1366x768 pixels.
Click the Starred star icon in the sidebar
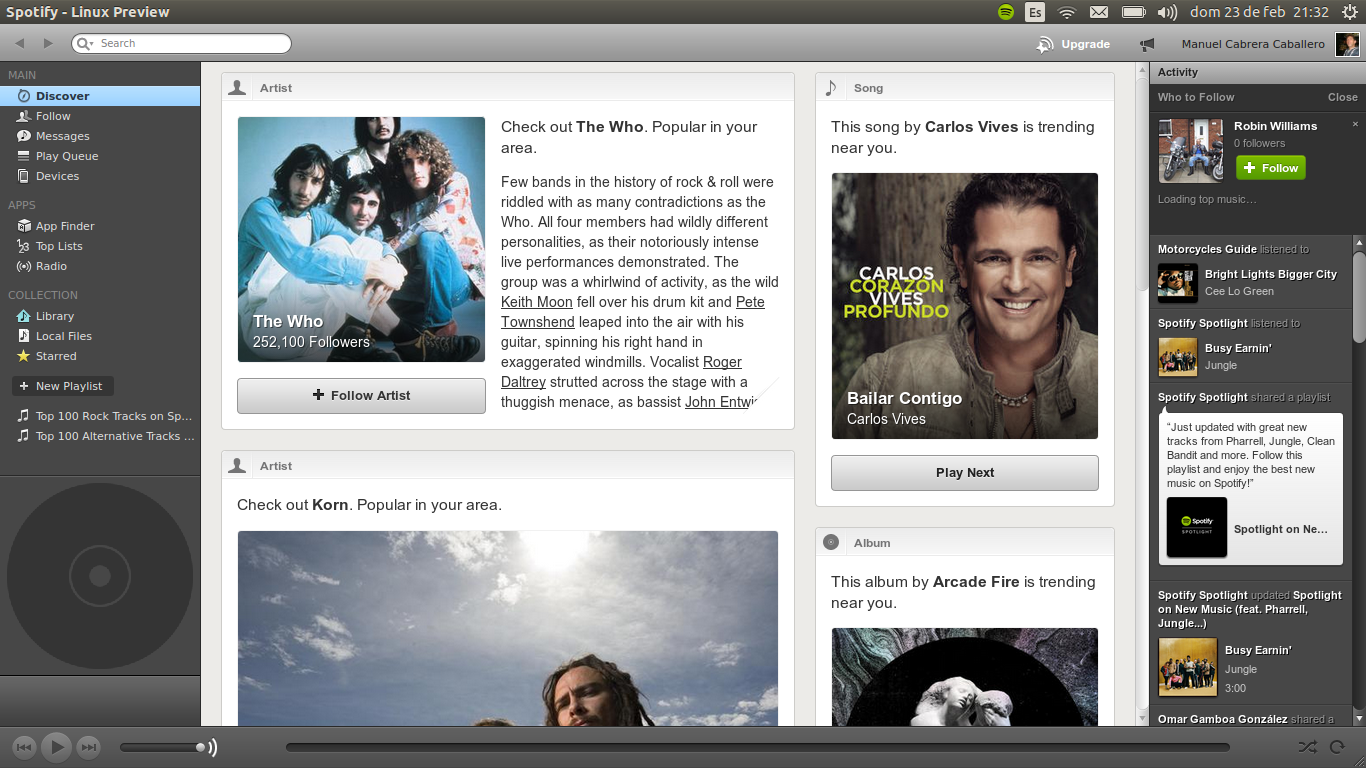coord(24,356)
